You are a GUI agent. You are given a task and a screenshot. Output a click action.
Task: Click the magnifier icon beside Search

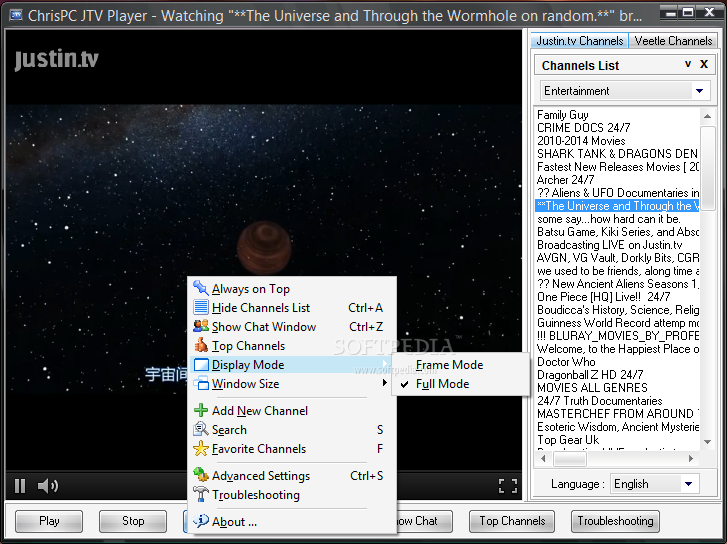tap(201, 429)
